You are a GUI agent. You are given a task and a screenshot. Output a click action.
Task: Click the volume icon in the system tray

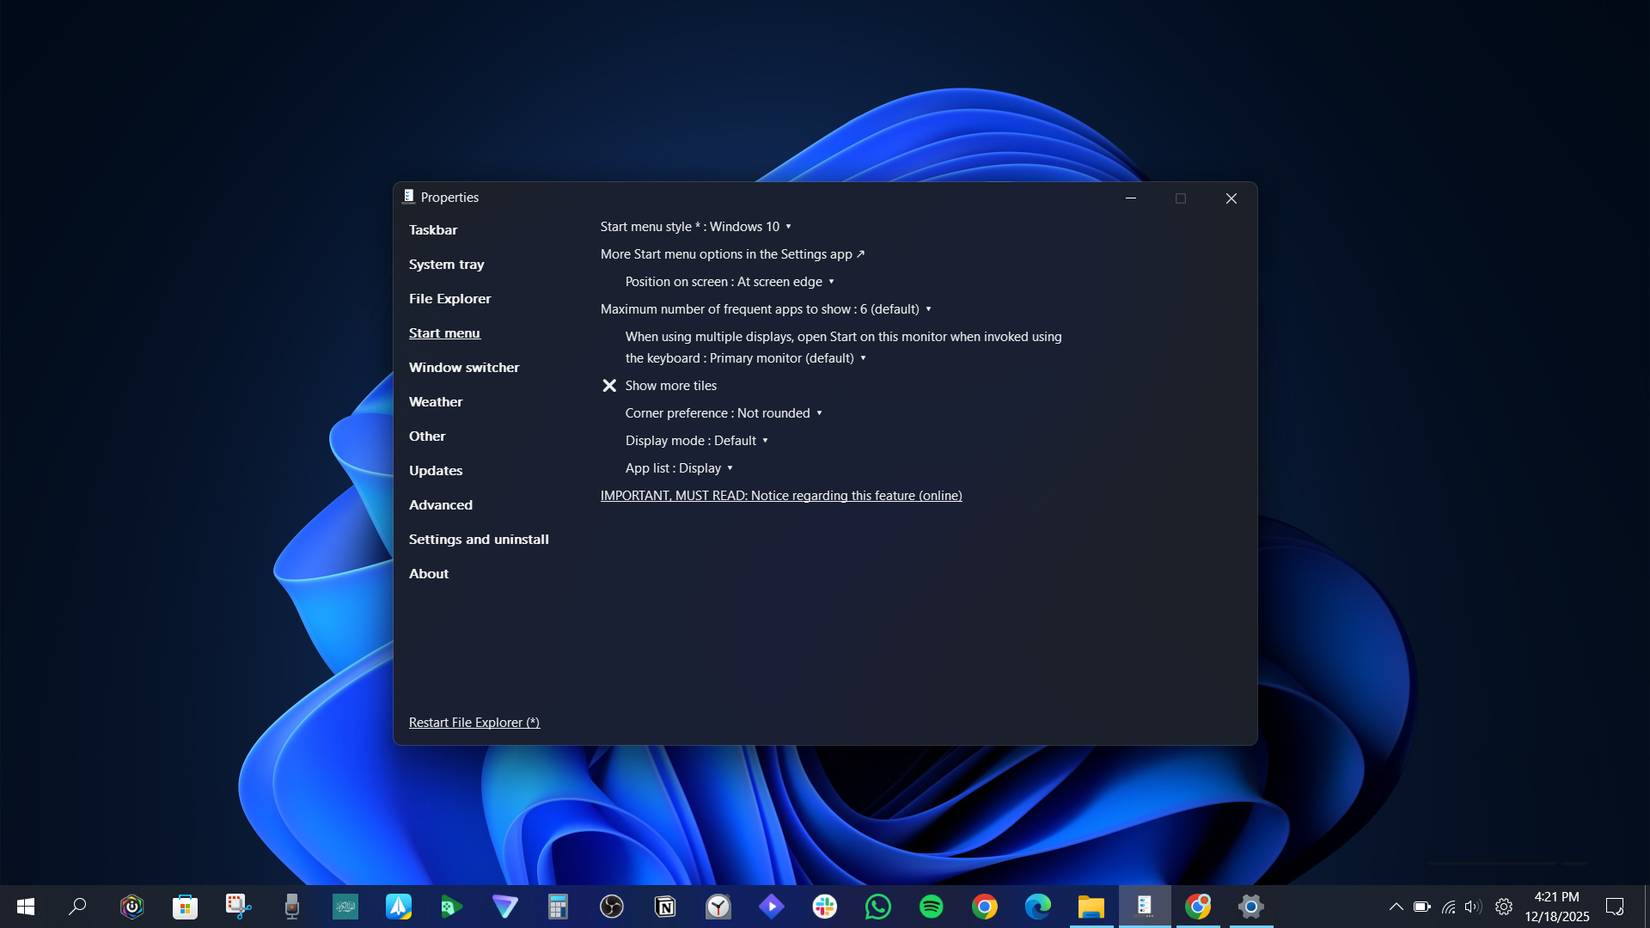click(1472, 907)
